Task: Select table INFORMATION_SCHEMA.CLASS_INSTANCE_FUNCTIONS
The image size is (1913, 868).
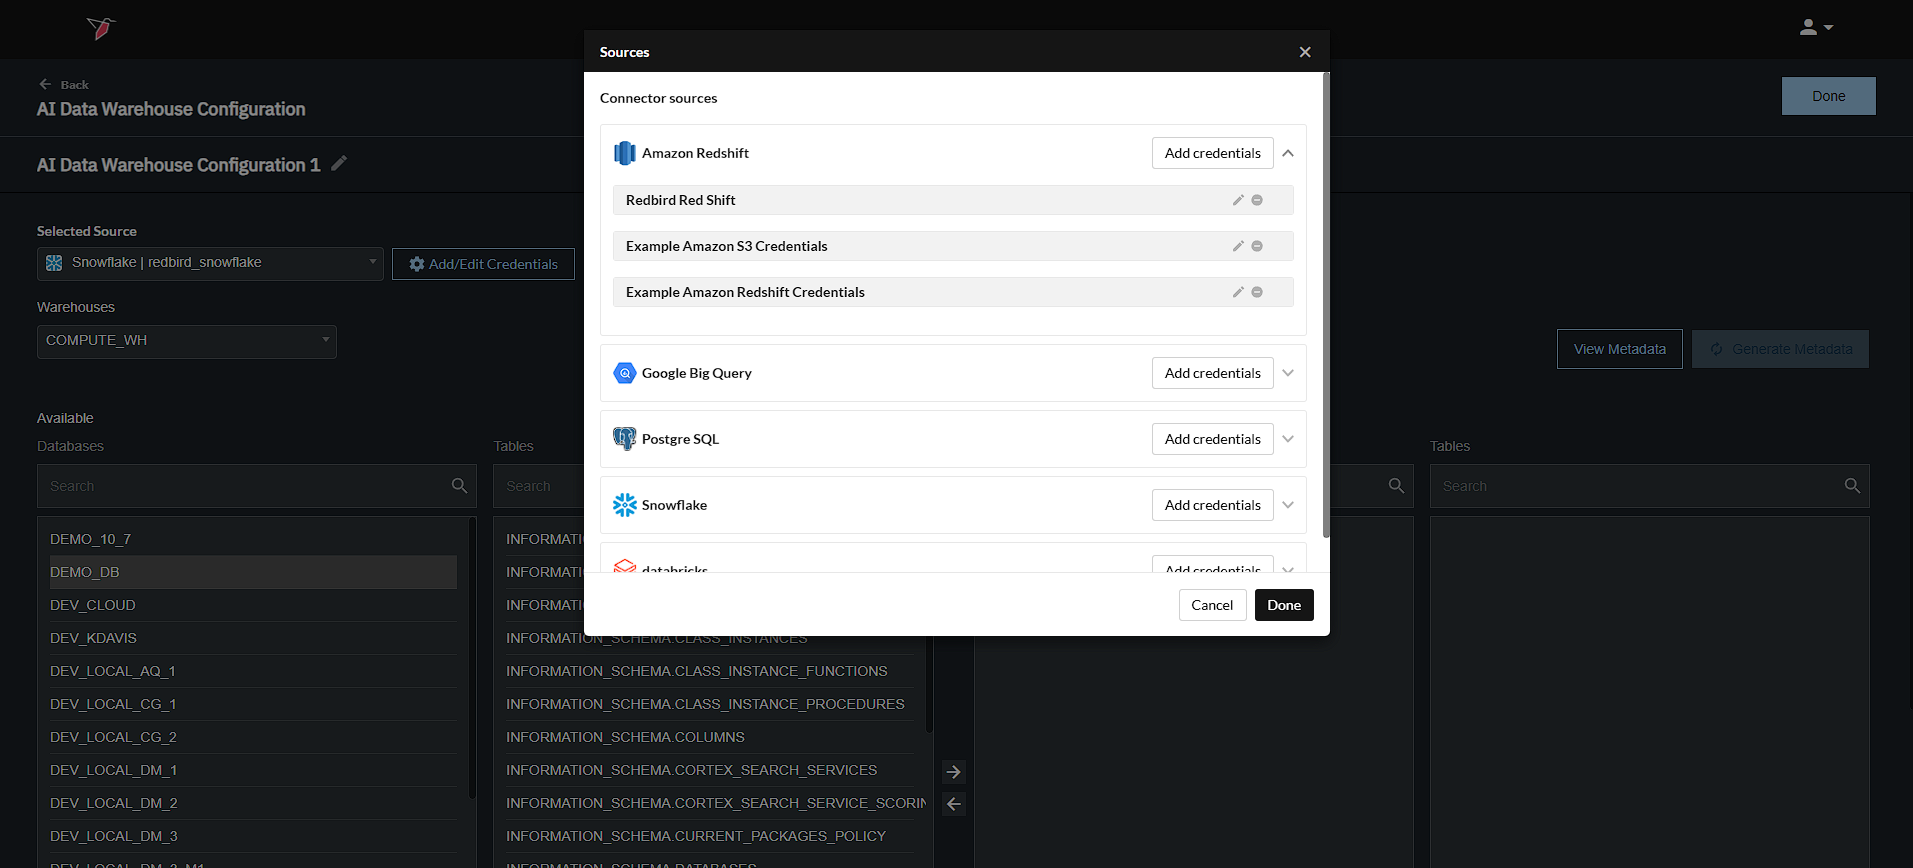Action: 710,671
